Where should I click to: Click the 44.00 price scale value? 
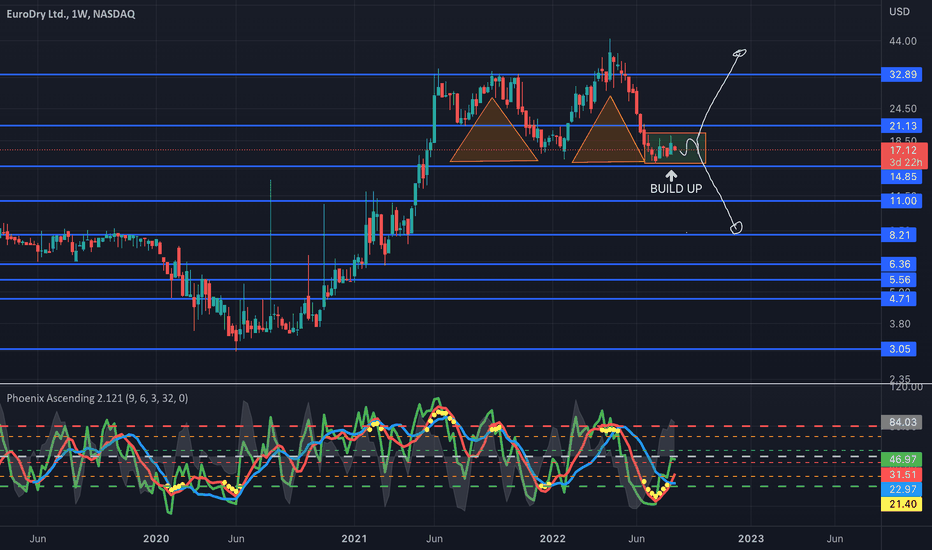click(902, 41)
